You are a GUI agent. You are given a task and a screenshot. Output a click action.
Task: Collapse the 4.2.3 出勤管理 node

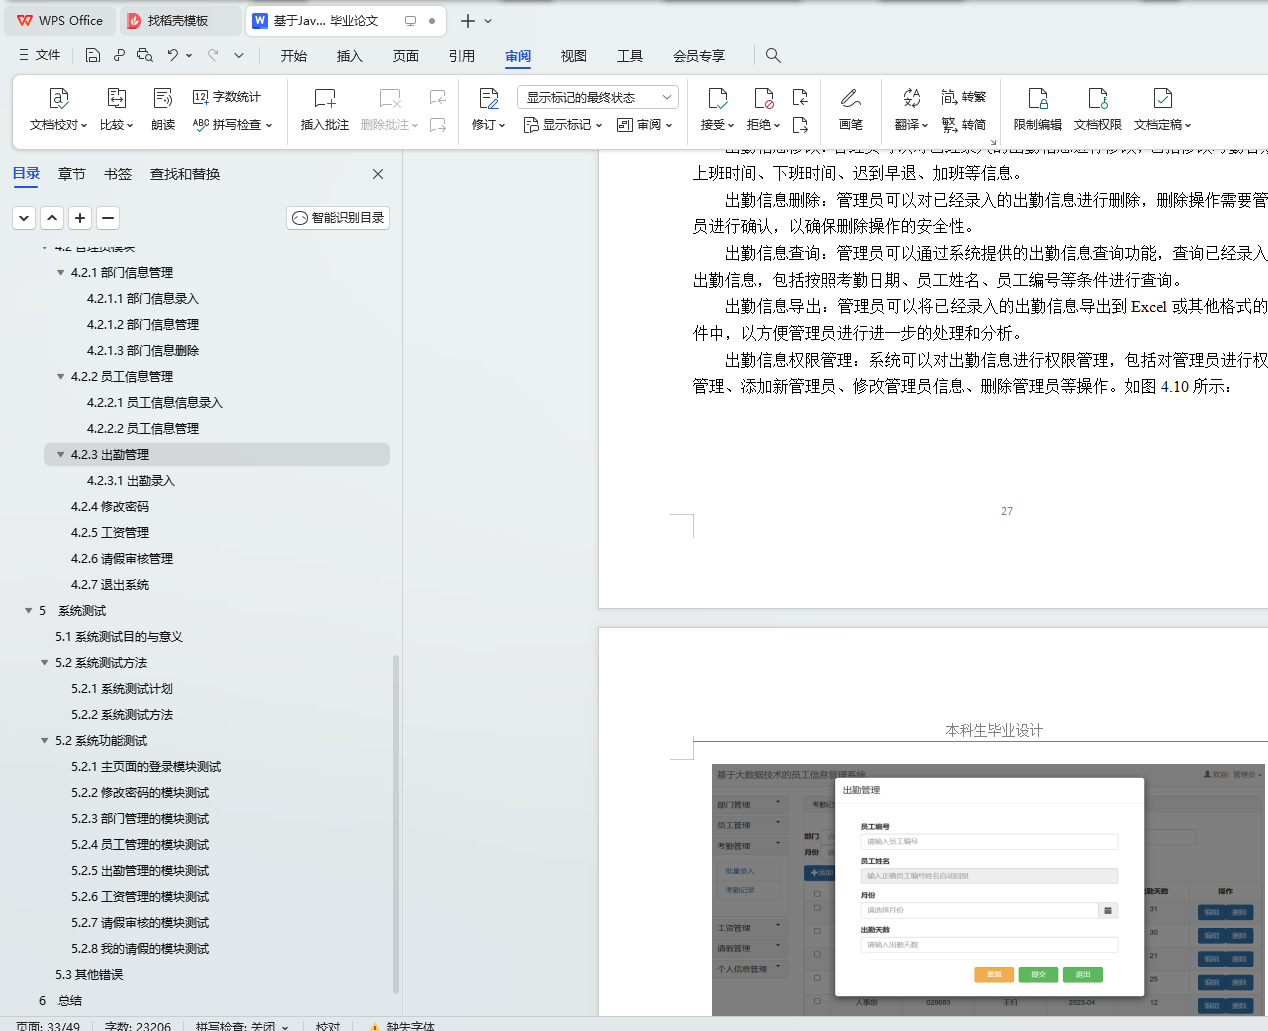pyautogui.click(x=61, y=454)
